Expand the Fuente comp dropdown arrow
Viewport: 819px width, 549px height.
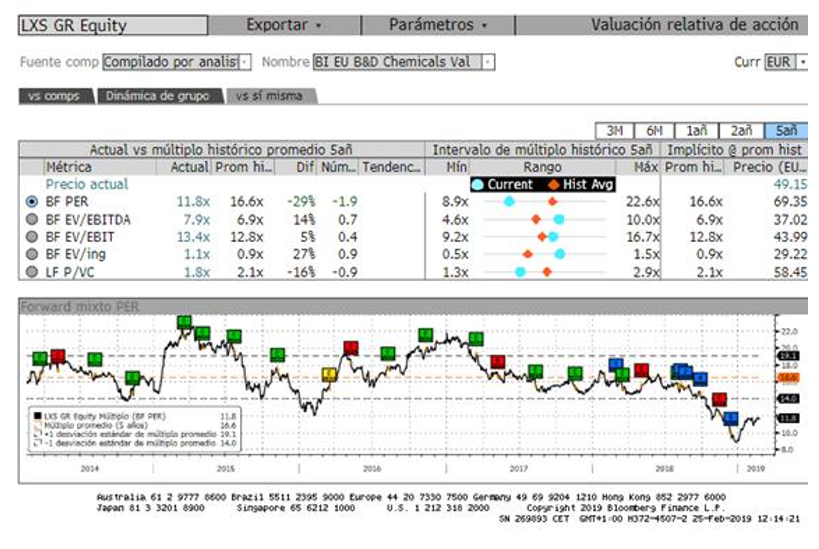(x=244, y=62)
